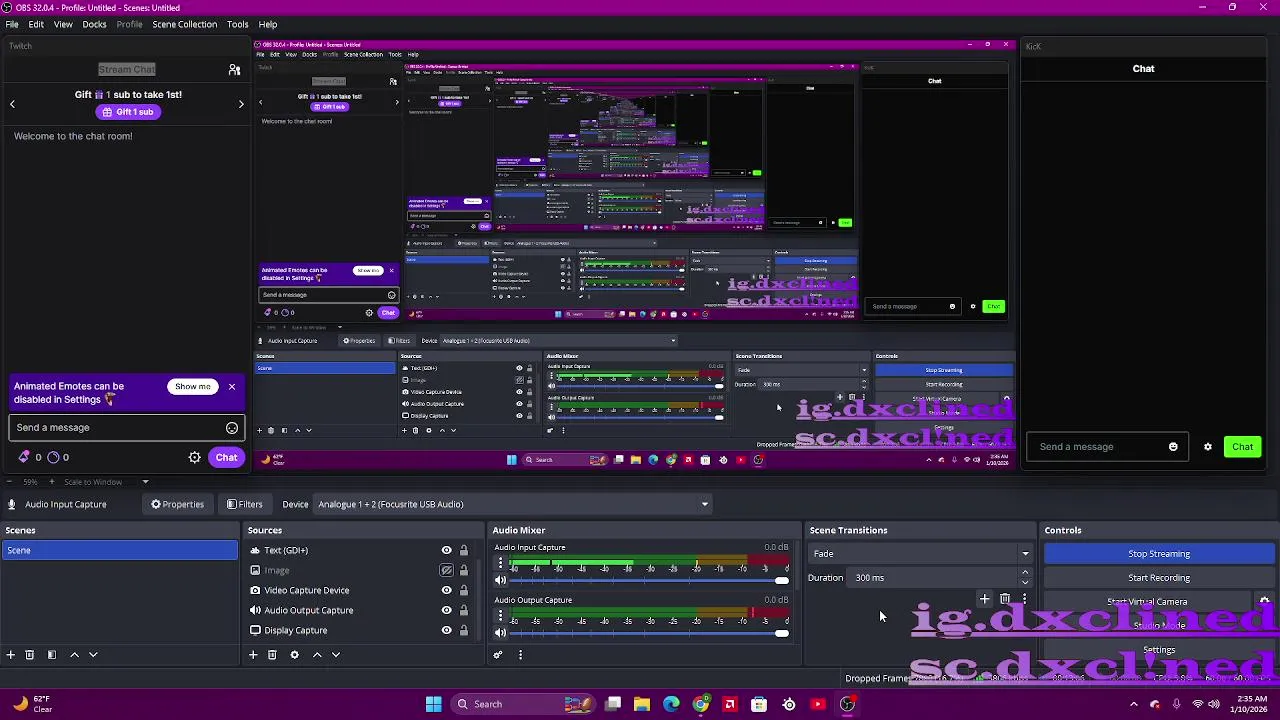Adjust Audio Input Capture volume slider

(x=649, y=581)
